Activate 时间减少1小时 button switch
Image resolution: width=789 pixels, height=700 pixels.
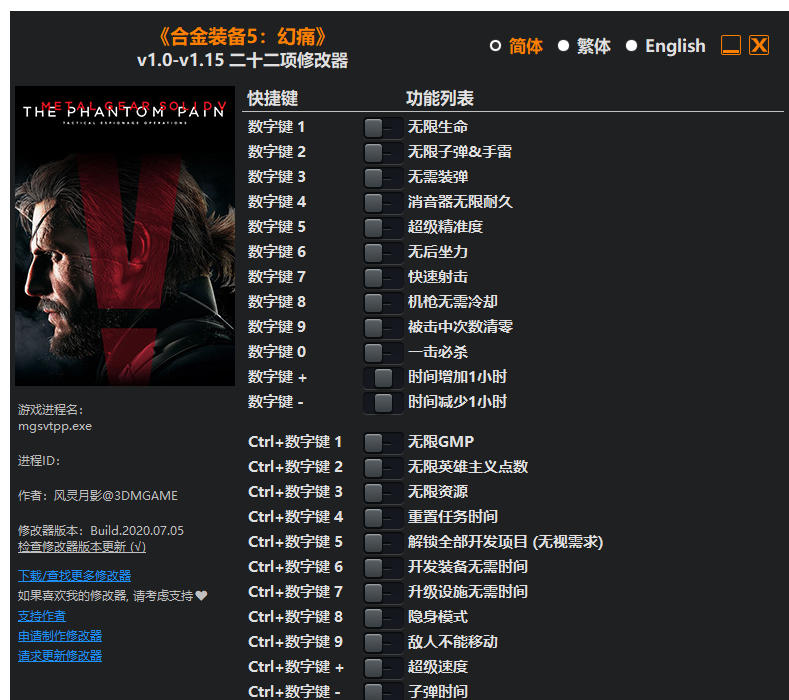click(x=383, y=403)
